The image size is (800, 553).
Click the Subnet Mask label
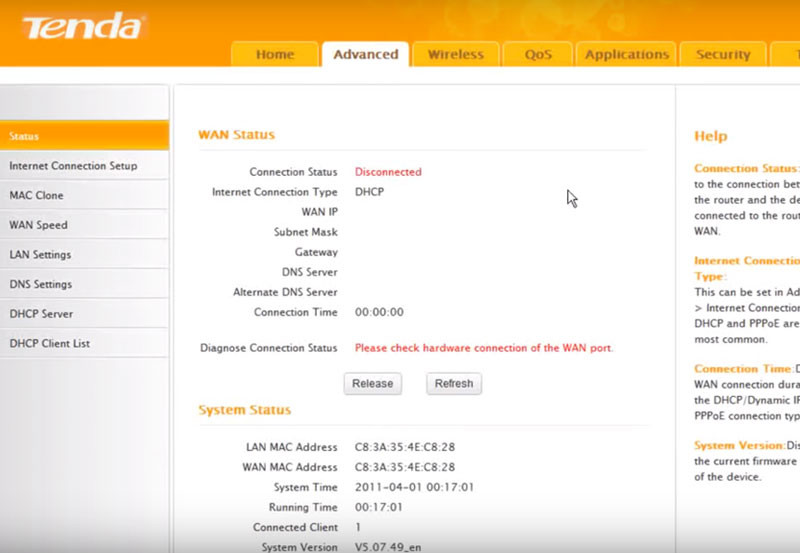pyautogui.click(x=306, y=232)
